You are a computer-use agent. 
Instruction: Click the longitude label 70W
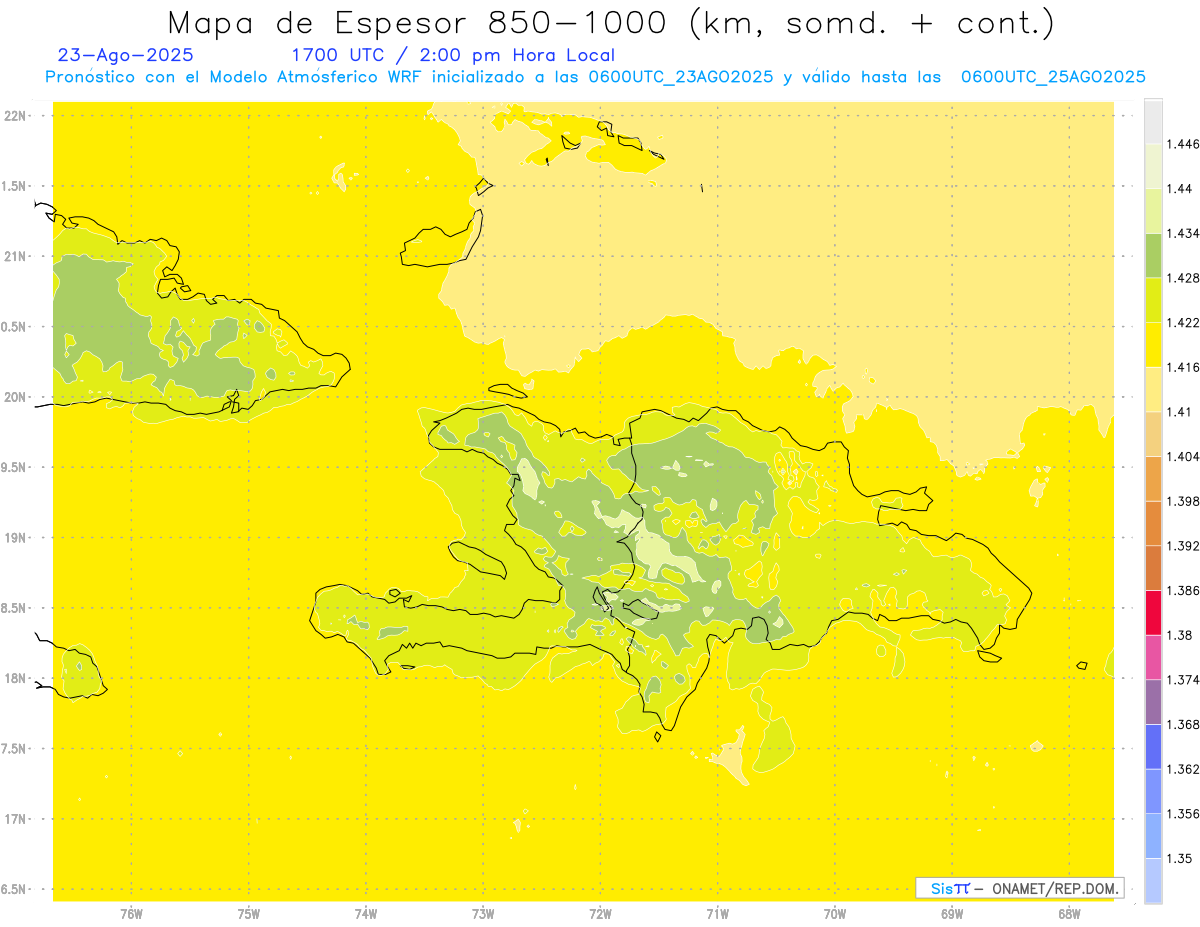[835, 914]
